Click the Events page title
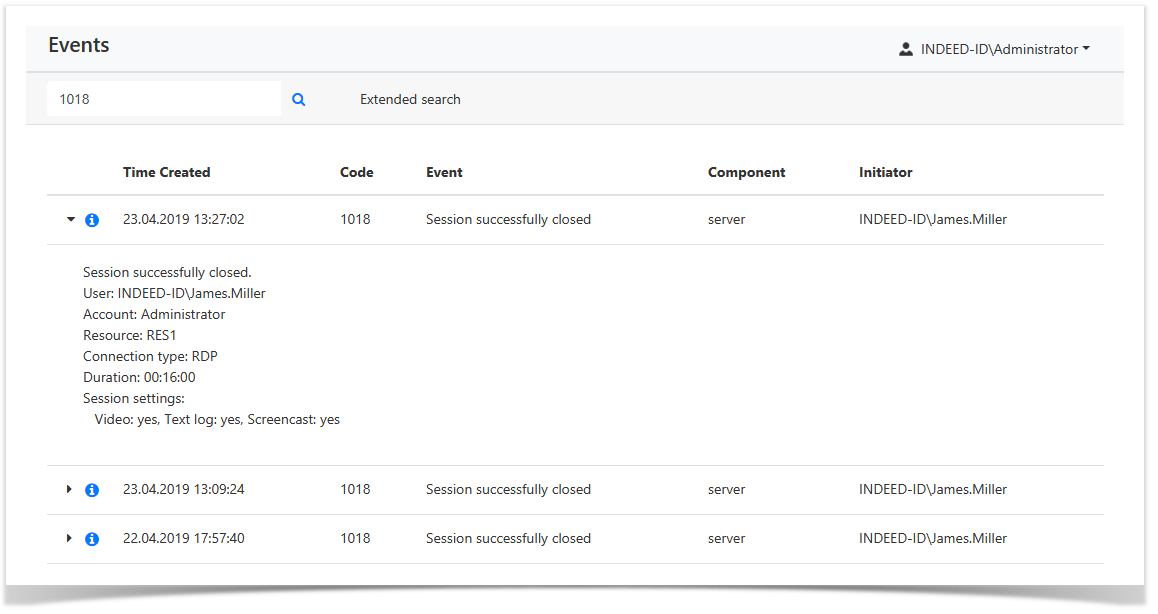Image resolution: width=1158 pixels, height=614 pixels. (x=79, y=46)
